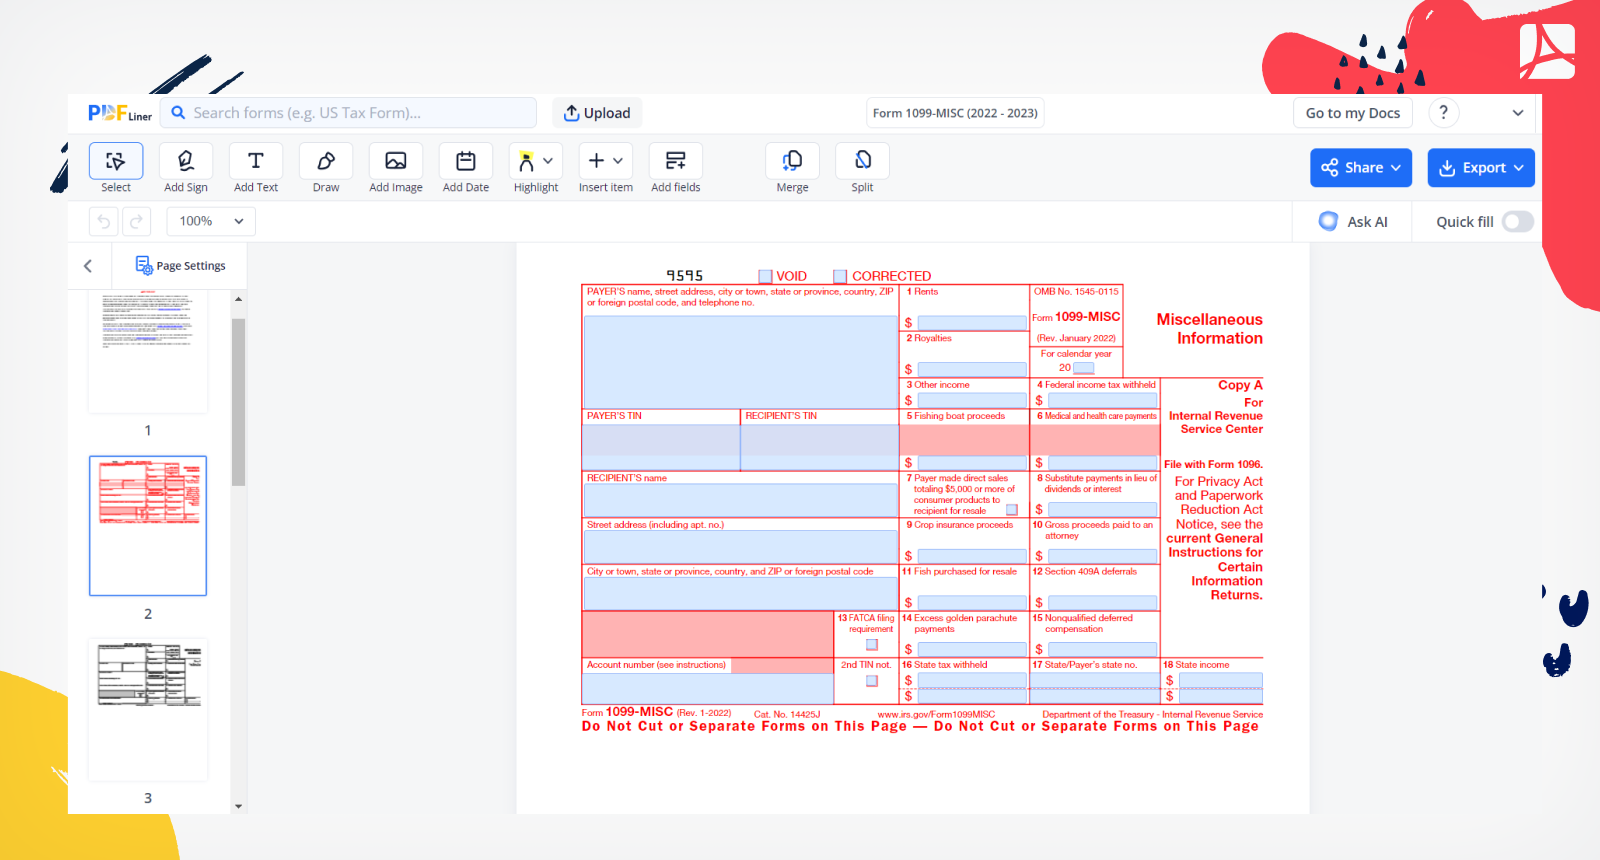Redo the last action
The height and width of the screenshot is (860, 1600).
136,221
